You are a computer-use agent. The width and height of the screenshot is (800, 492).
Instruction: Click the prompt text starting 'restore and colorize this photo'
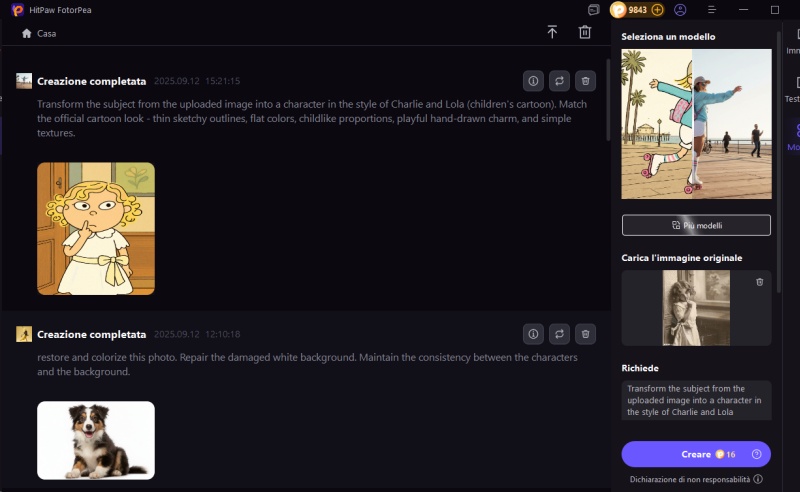307,364
